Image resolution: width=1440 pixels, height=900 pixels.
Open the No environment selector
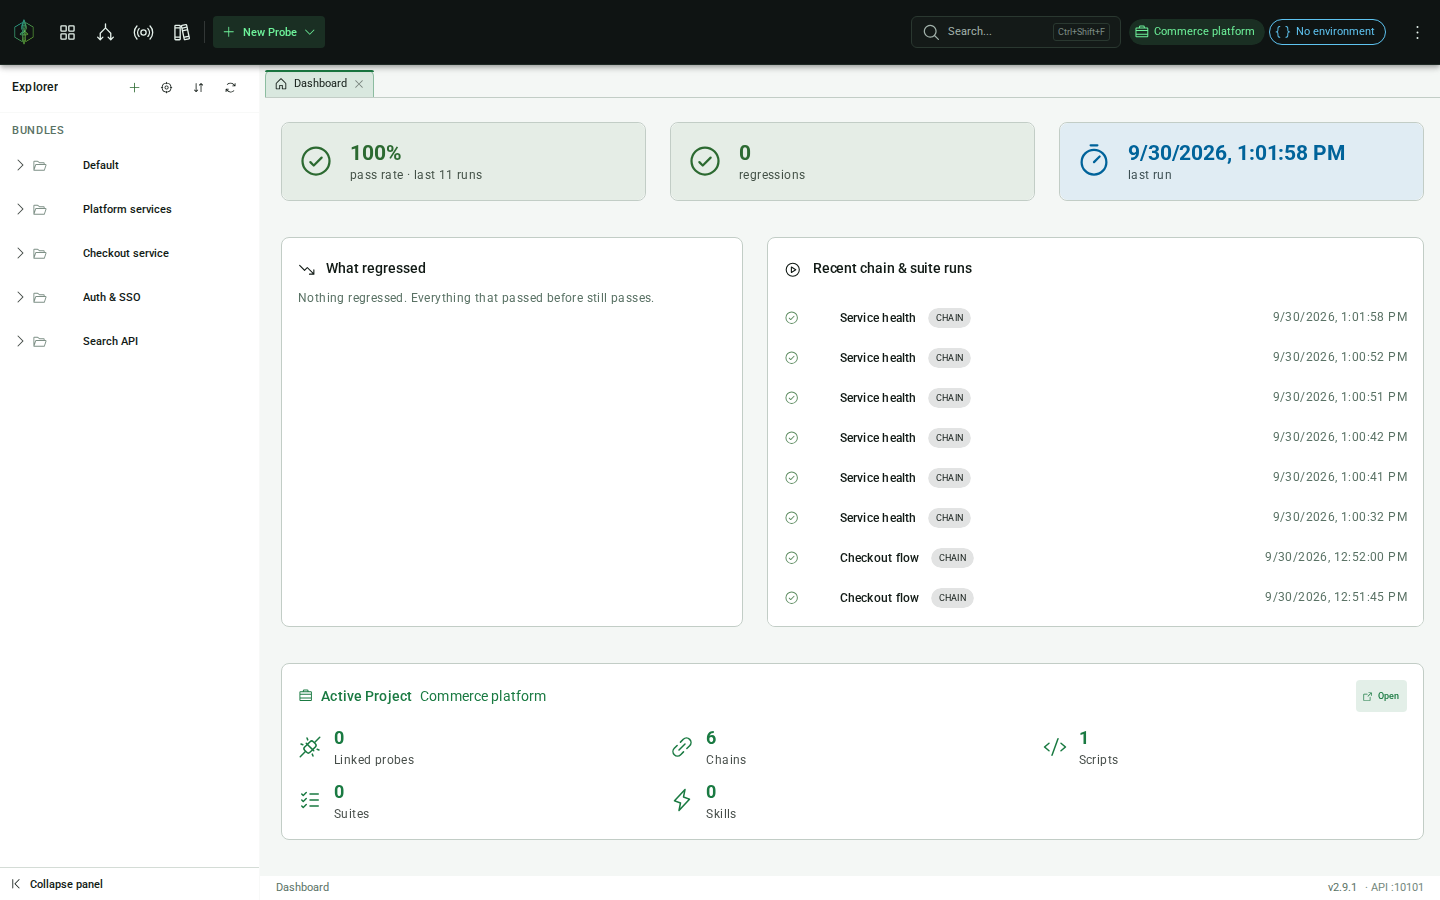(x=1327, y=32)
